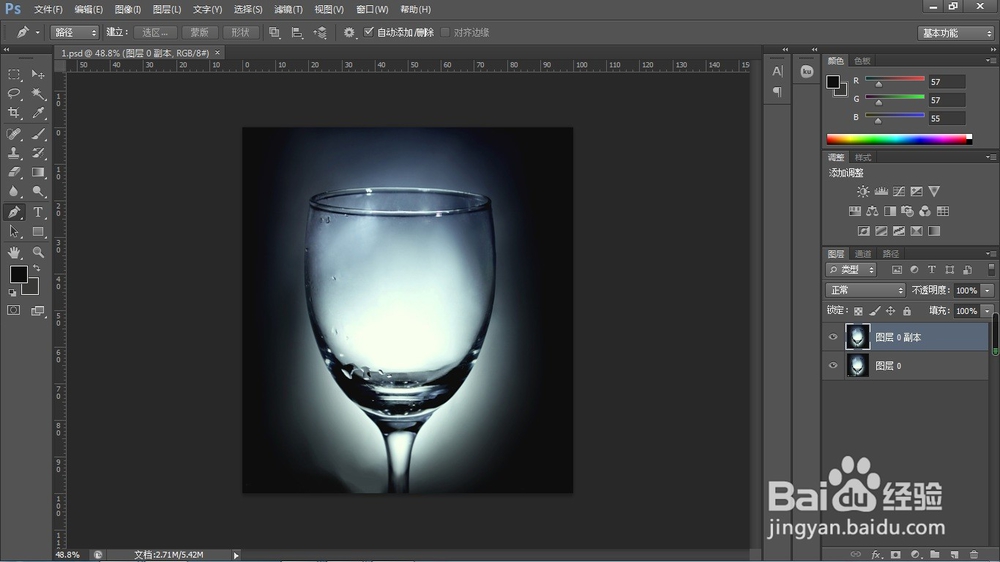Click the 选区... make selection button
1000x562 pixels.
(x=155, y=33)
